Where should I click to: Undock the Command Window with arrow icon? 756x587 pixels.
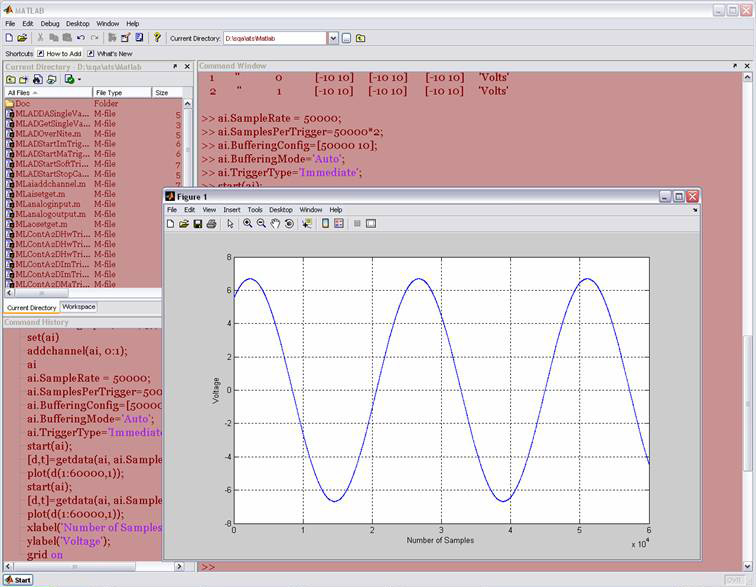click(x=735, y=66)
